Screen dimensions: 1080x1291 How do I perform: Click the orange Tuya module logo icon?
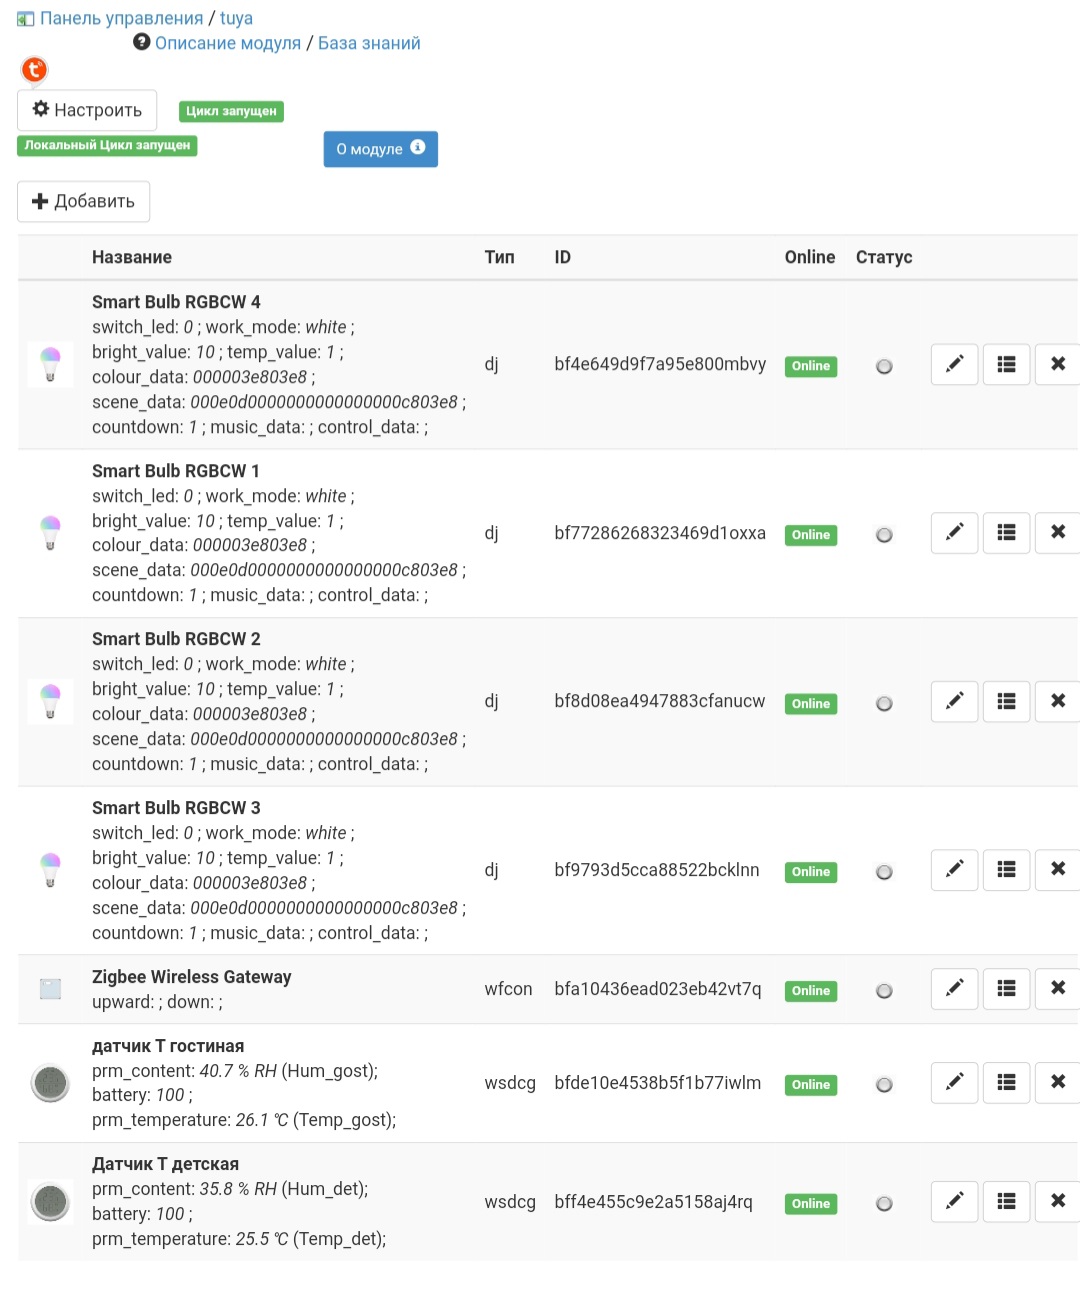34,69
